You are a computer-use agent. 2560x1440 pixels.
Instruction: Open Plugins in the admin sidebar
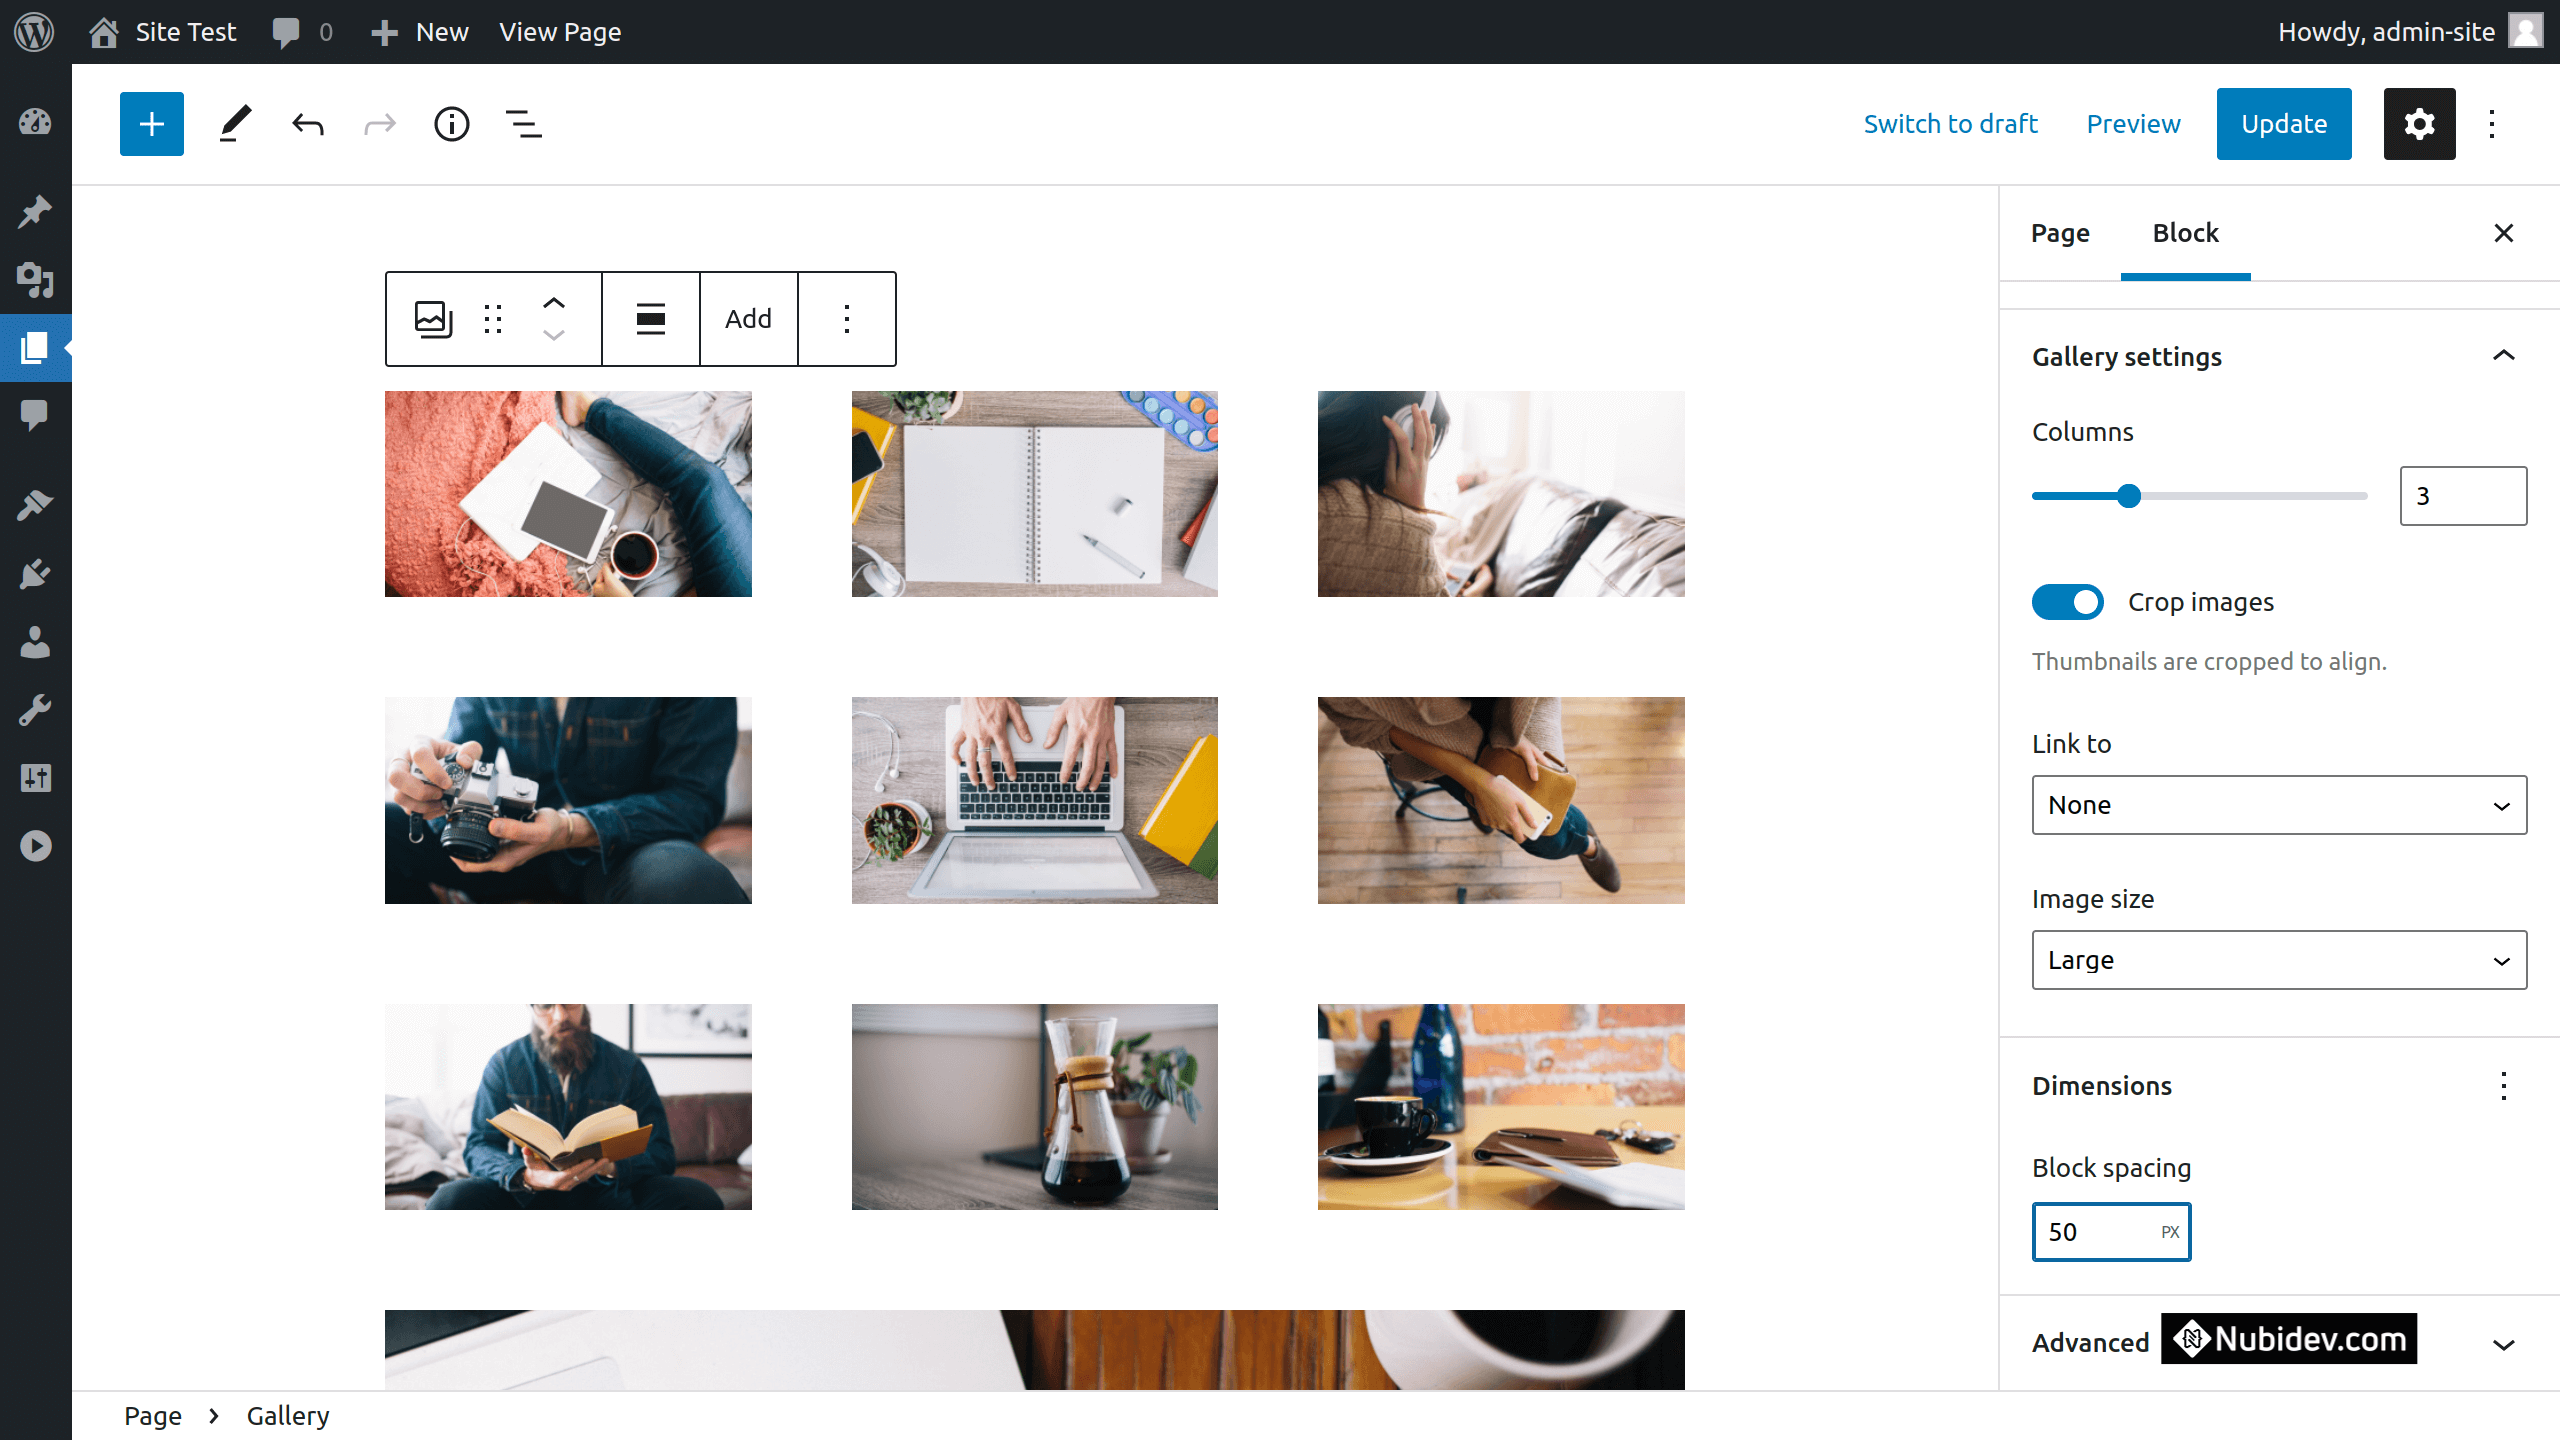(x=35, y=574)
